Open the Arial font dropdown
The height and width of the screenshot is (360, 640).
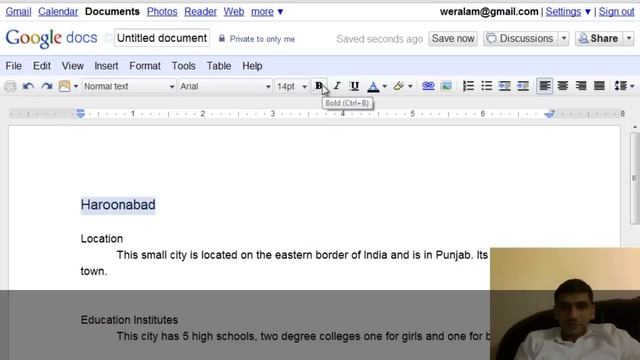pos(225,86)
